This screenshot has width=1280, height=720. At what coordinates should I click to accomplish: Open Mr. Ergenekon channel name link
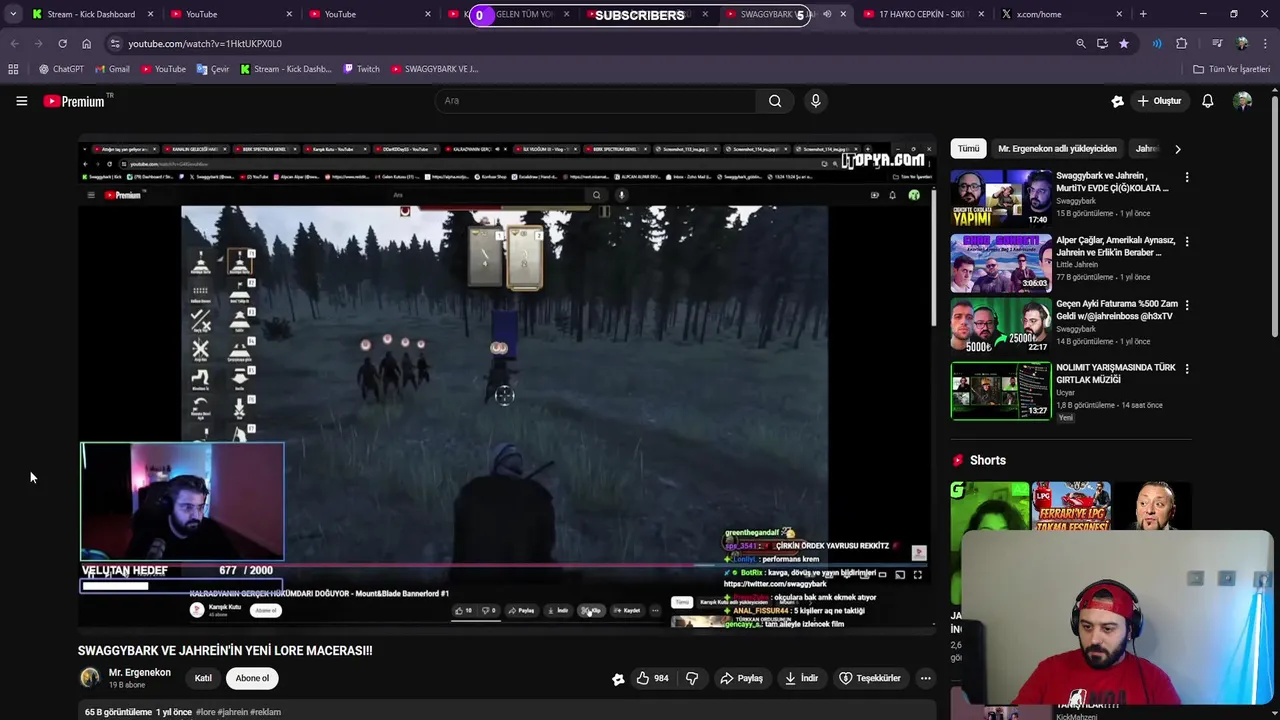(x=139, y=672)
